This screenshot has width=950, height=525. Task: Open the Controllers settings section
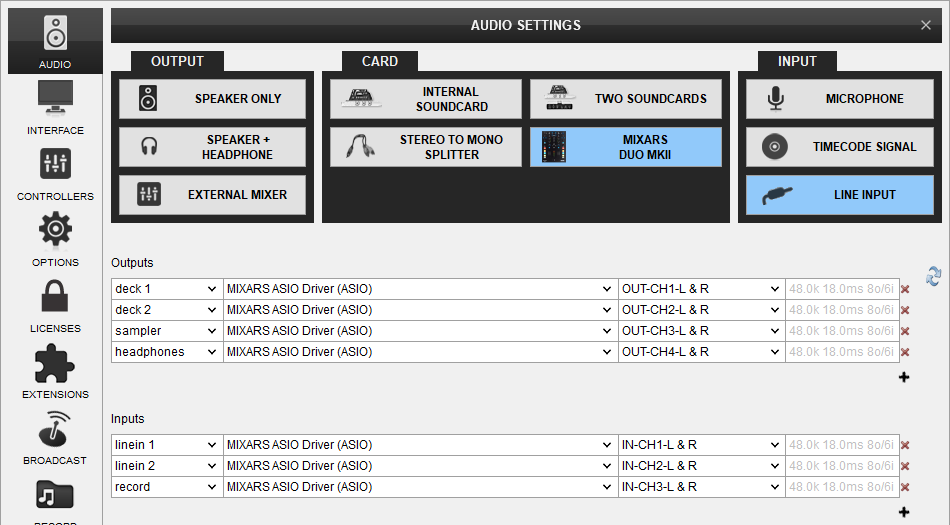55,173
